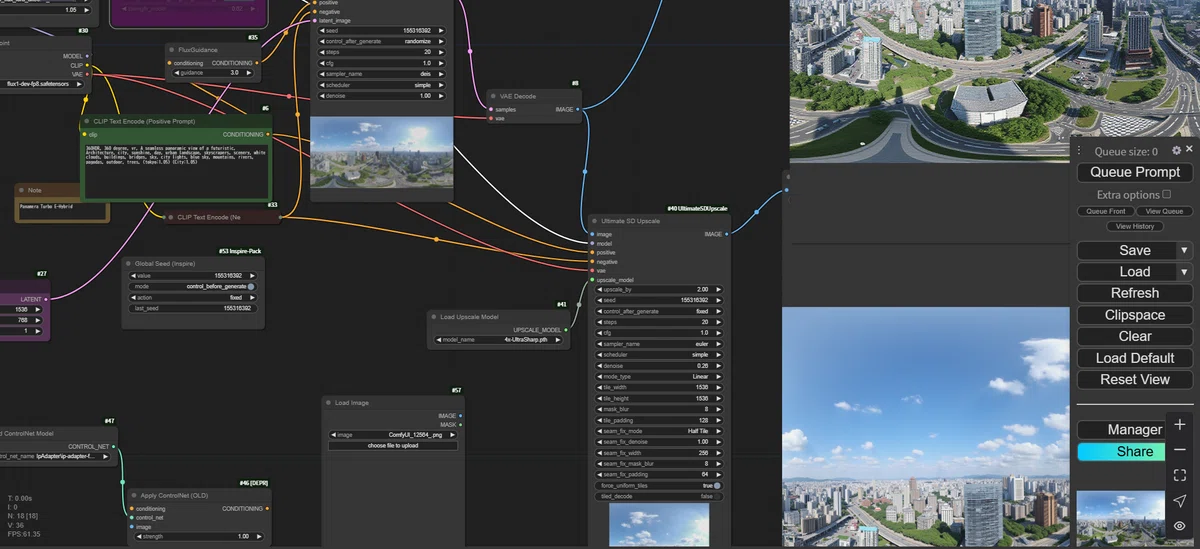Screen dimensions: 1200x549
Task: Click the KSampler seed value 155316392
Action: coord(380,30)
